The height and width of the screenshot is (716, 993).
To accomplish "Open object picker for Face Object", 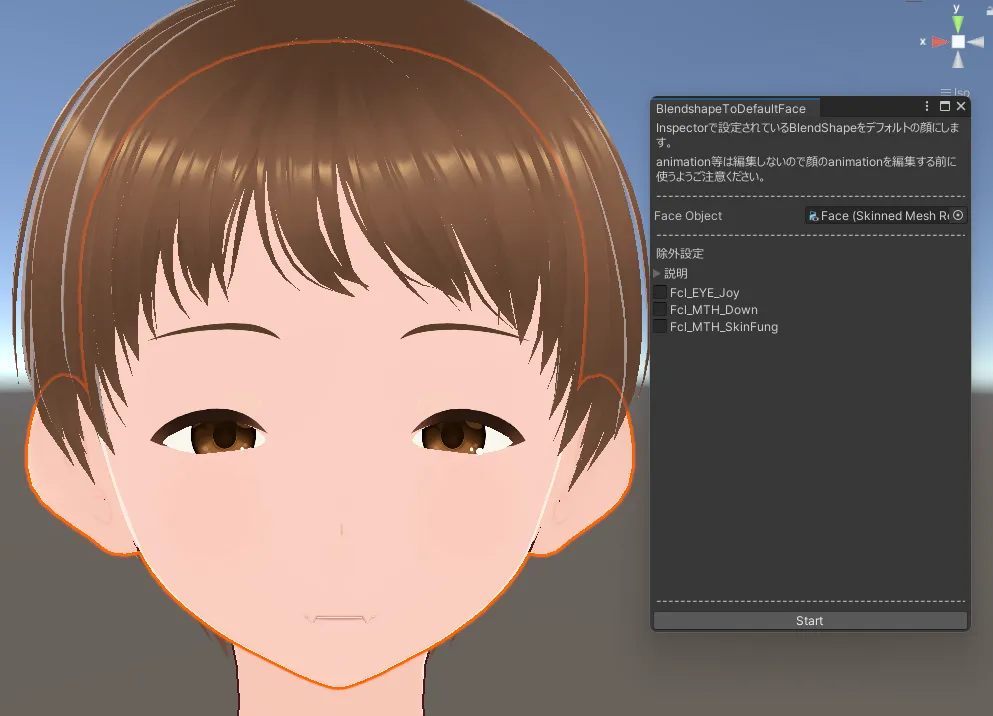I will click(x=958, y=215).
